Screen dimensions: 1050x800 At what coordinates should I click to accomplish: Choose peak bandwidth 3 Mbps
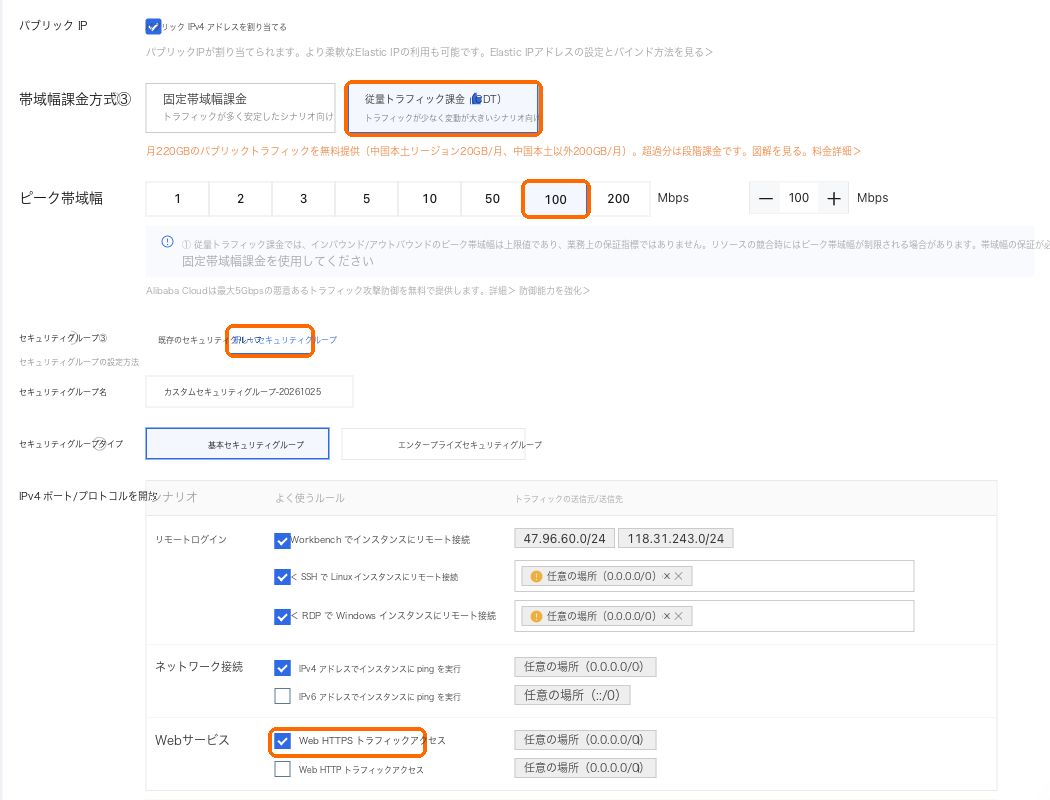[x=303, y=199]
